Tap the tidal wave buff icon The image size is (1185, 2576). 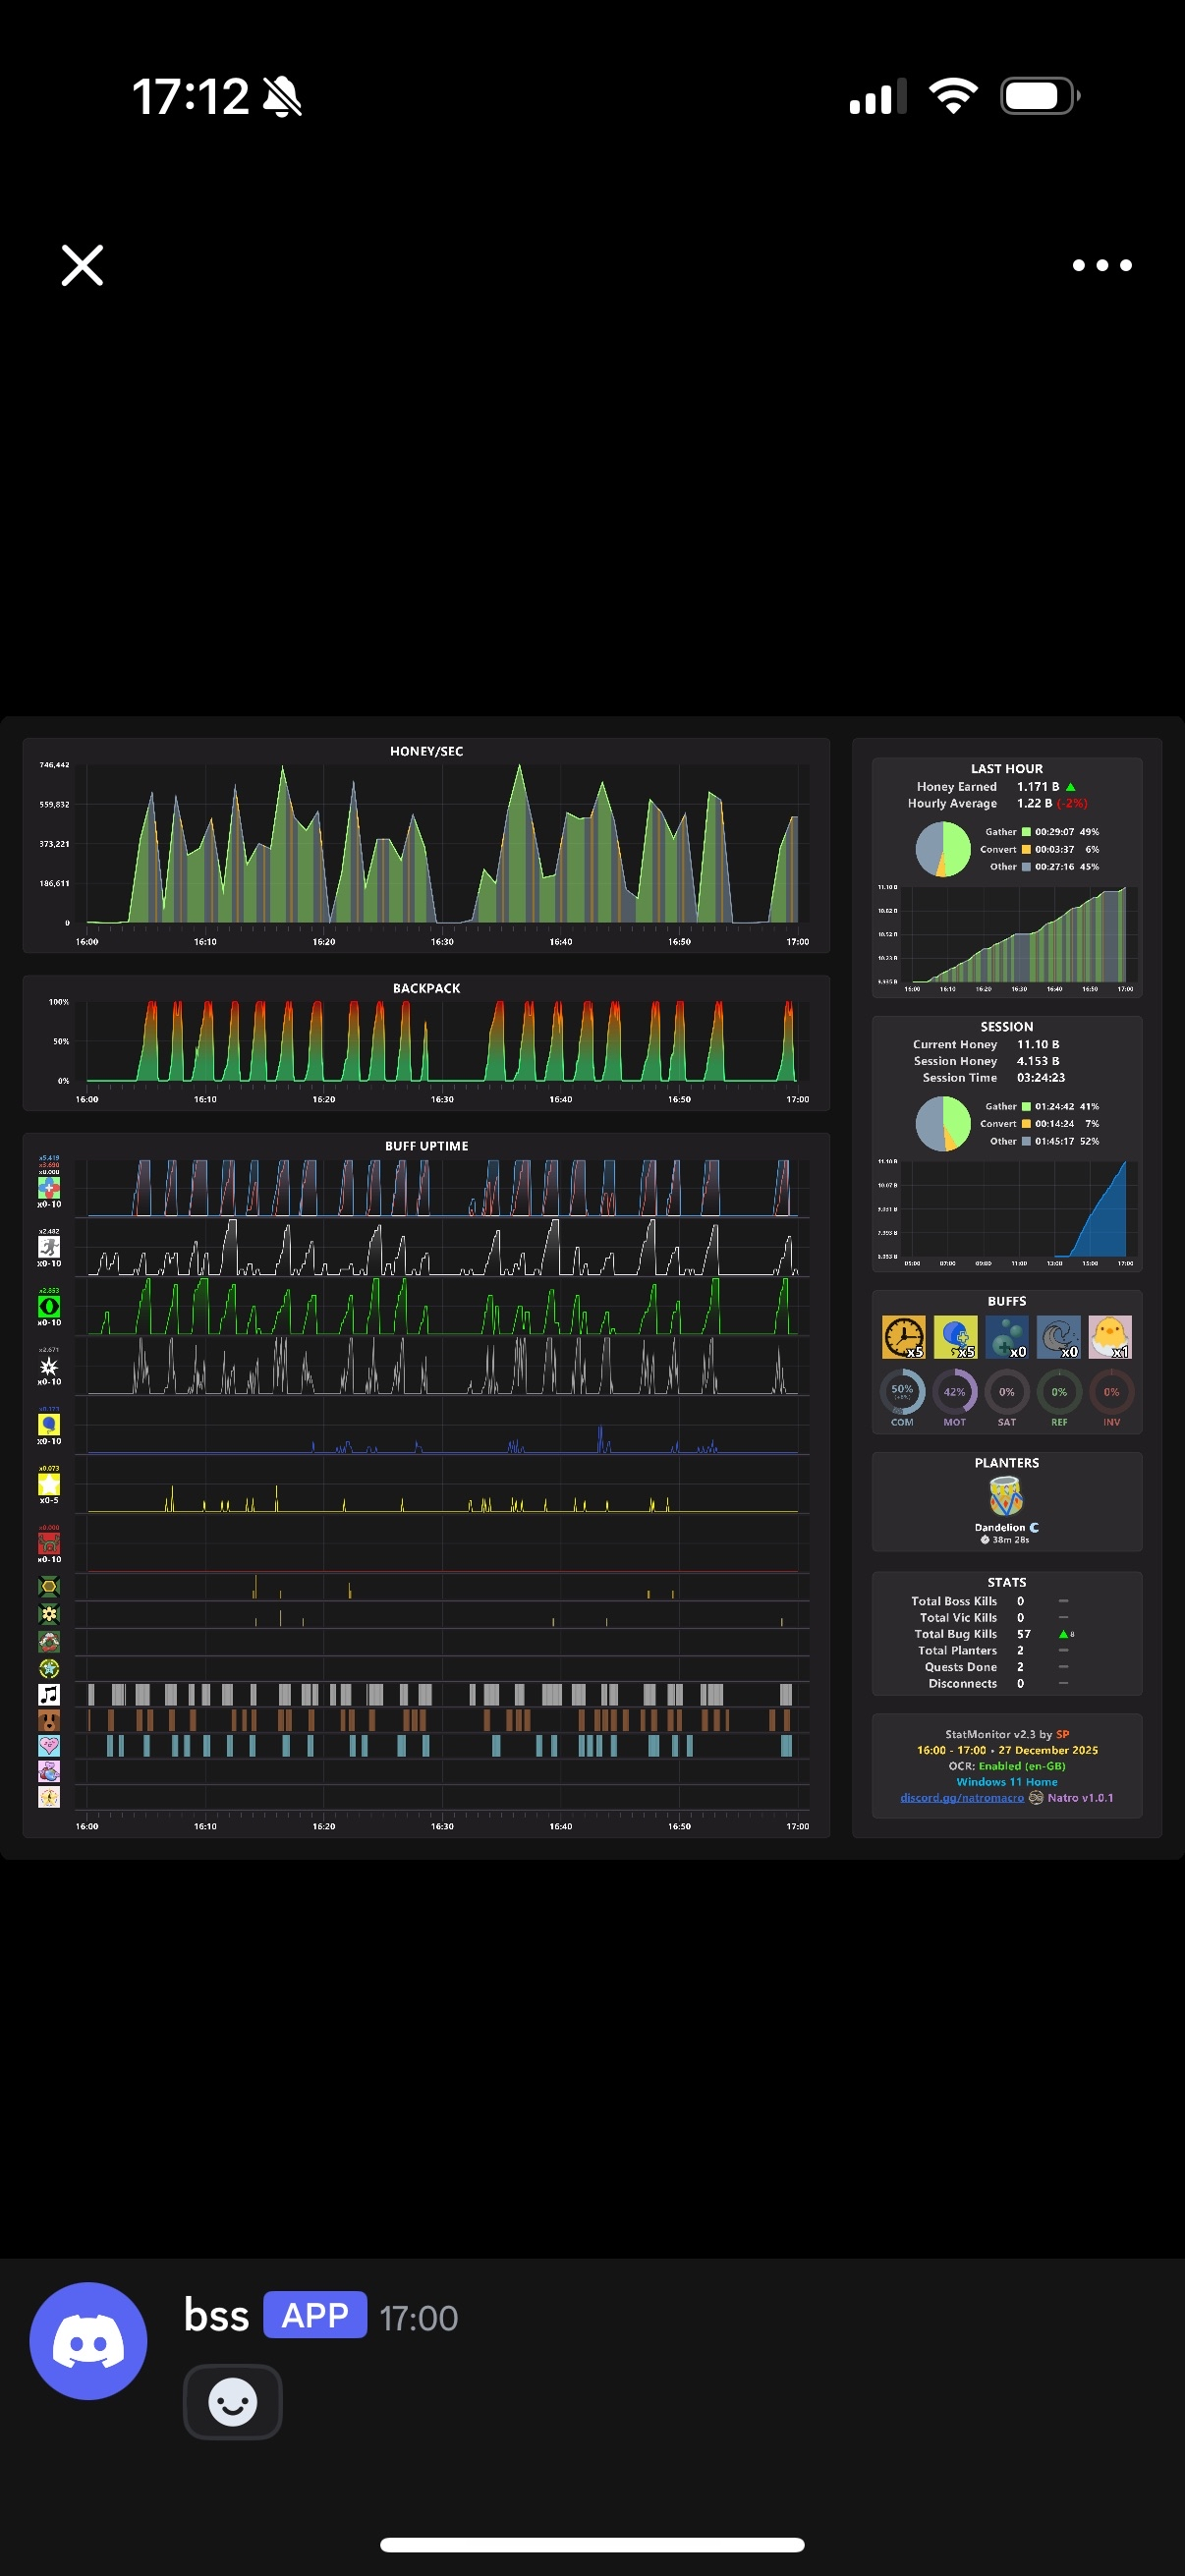1059,1337
